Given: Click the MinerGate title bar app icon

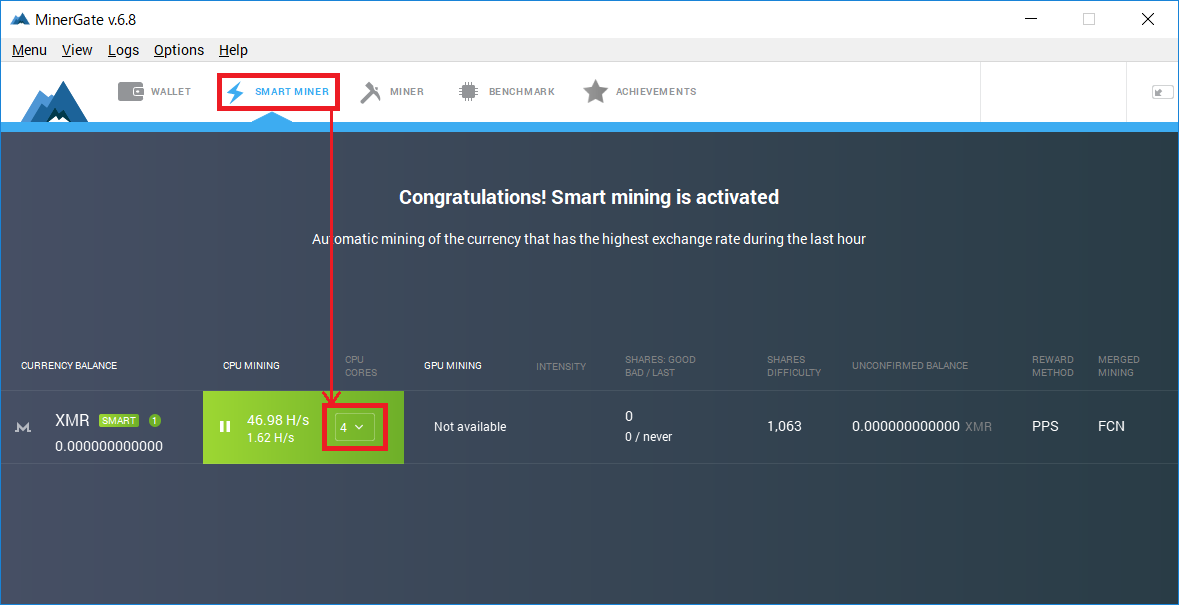Looking at the screenshot, I should click(x=20, y=20).
